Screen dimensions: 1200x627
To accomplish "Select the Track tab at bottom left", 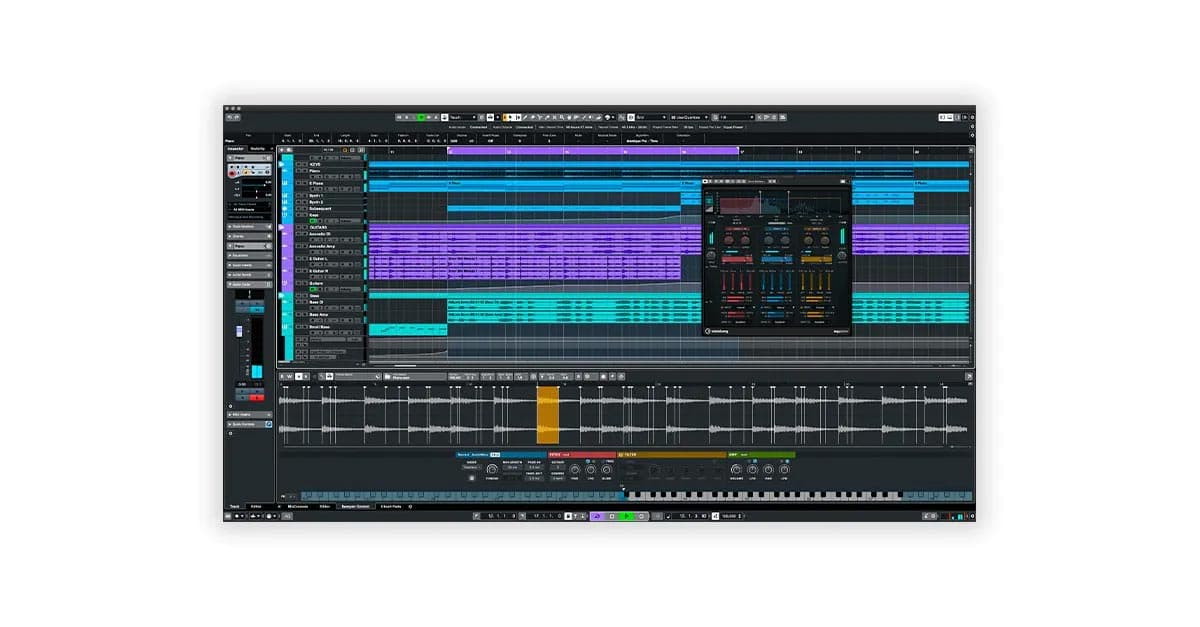I will click(234, 507).
